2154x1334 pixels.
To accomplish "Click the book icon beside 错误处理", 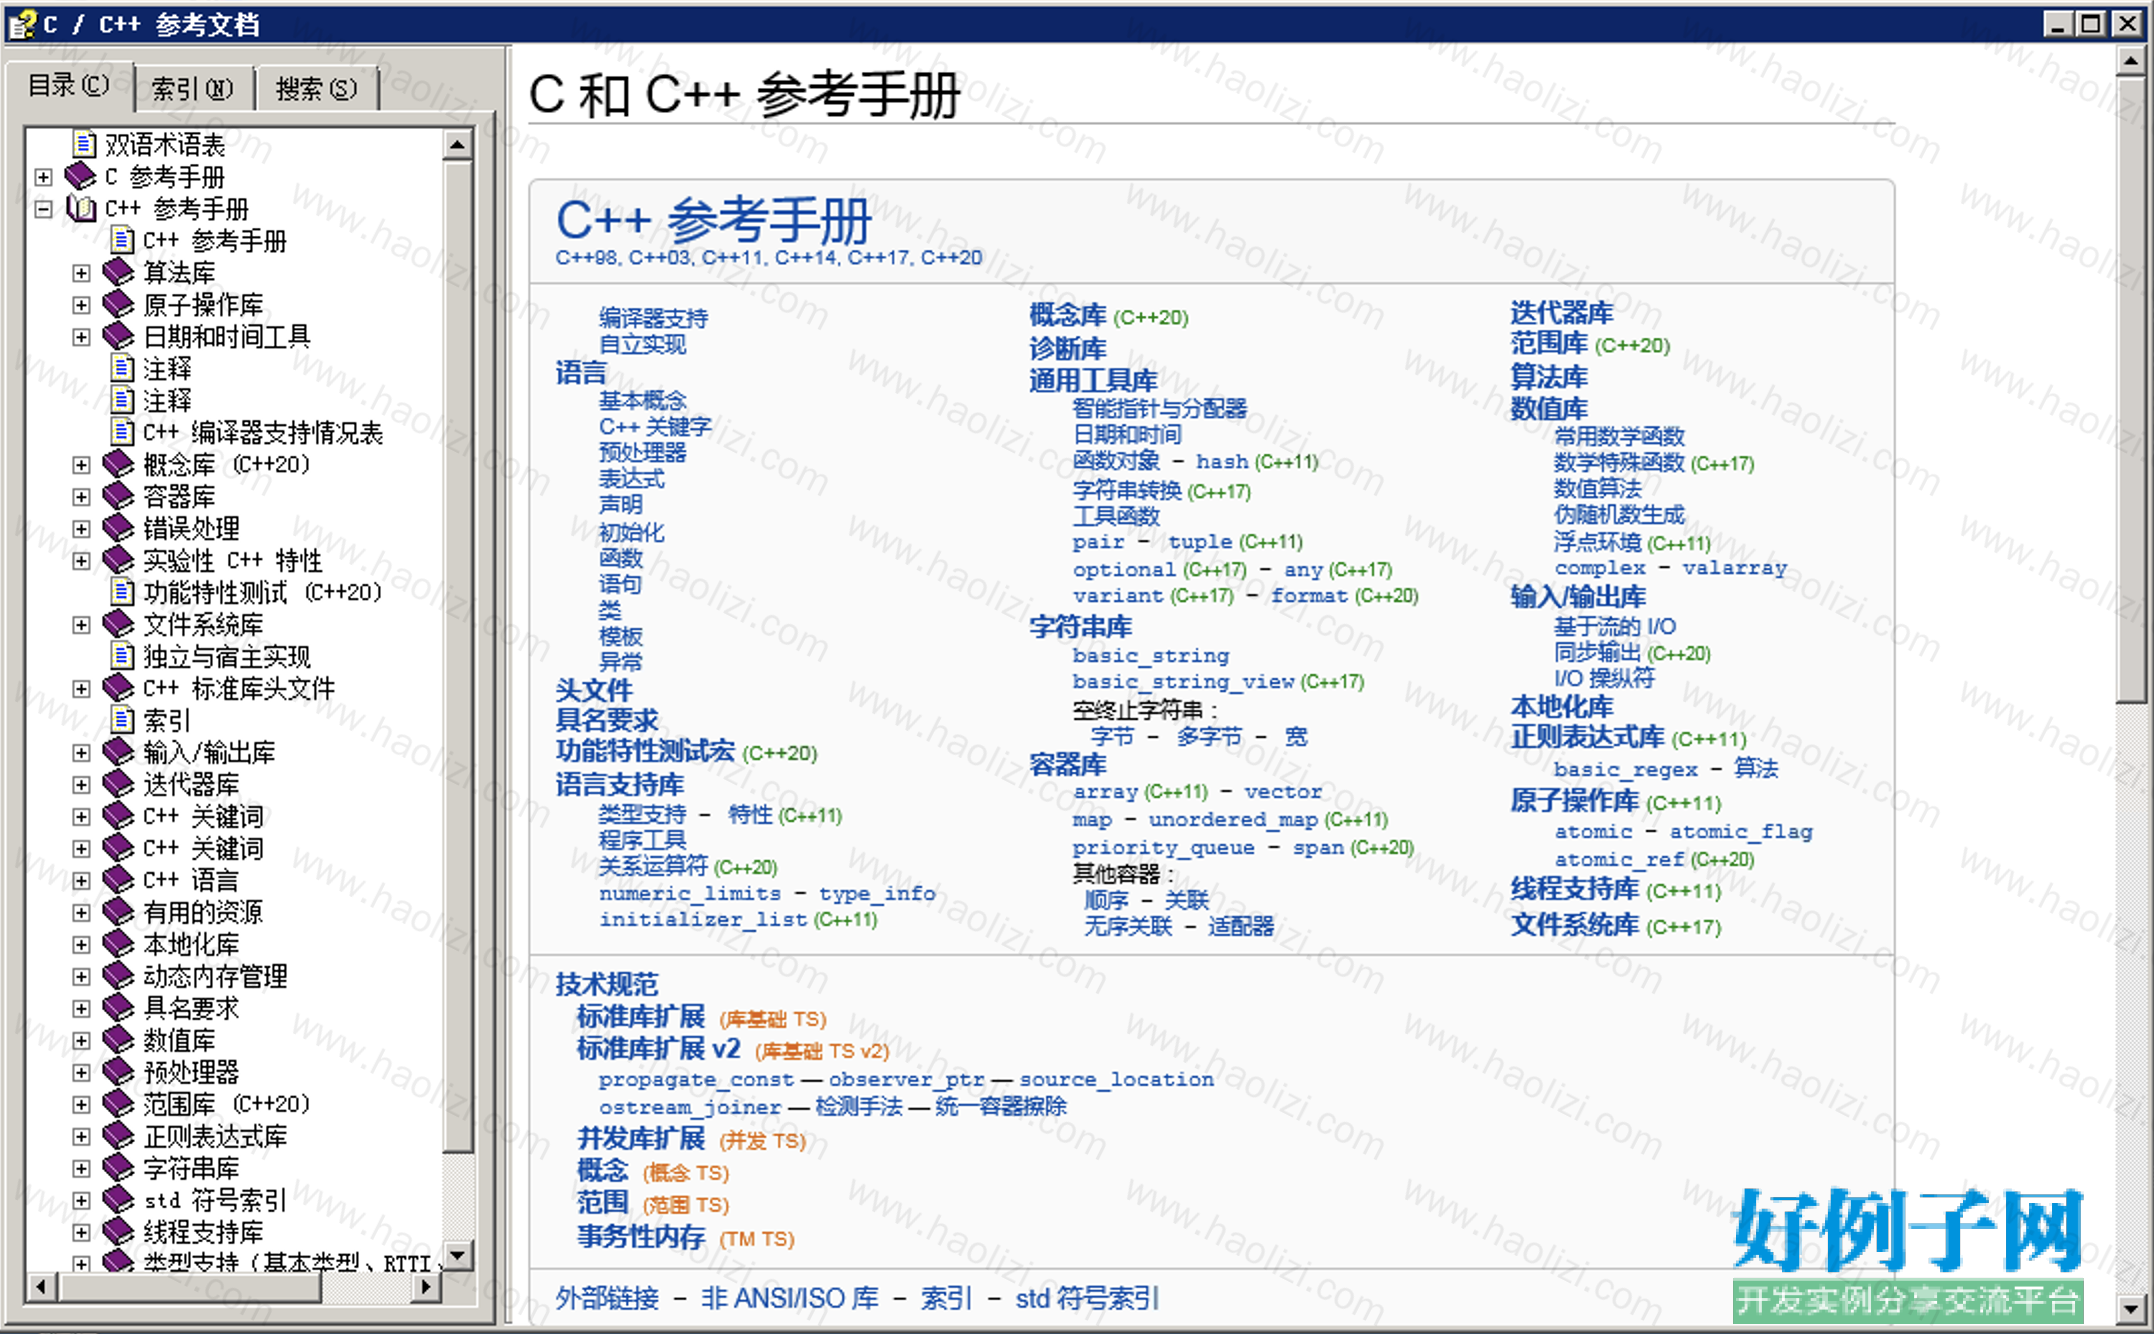I will [118, 529].
